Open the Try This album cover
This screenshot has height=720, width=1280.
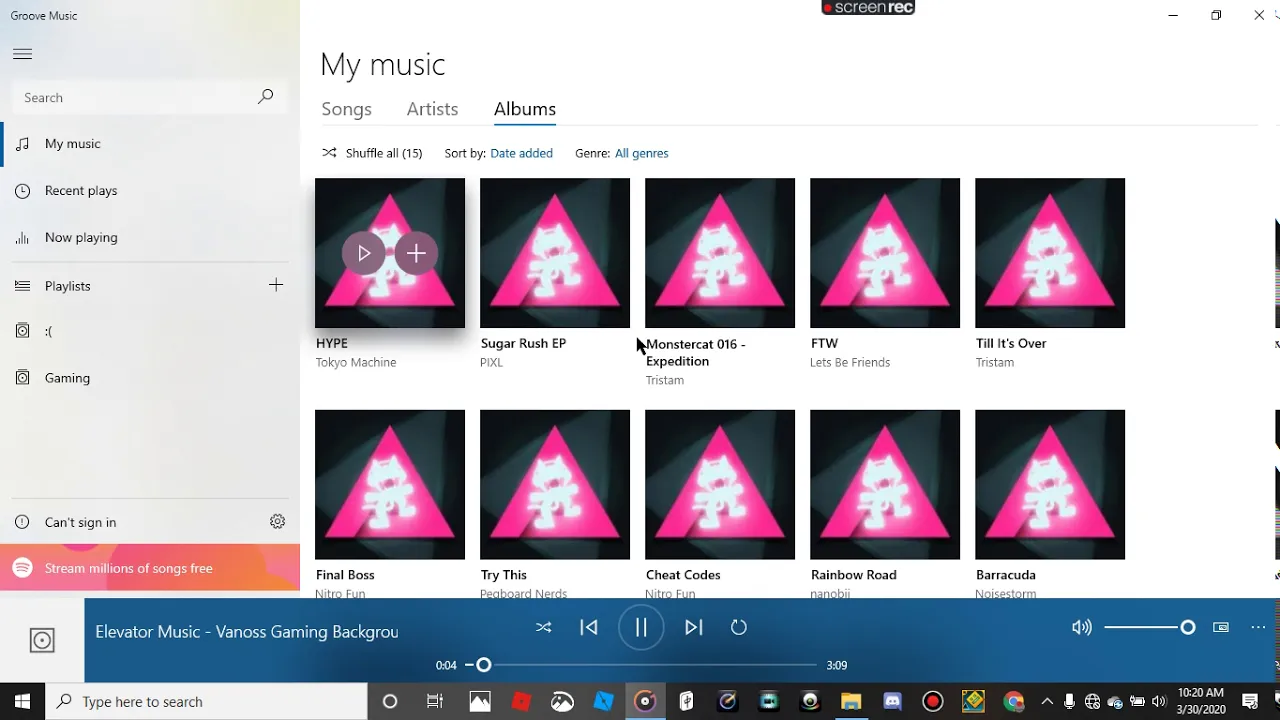(555, 485)
